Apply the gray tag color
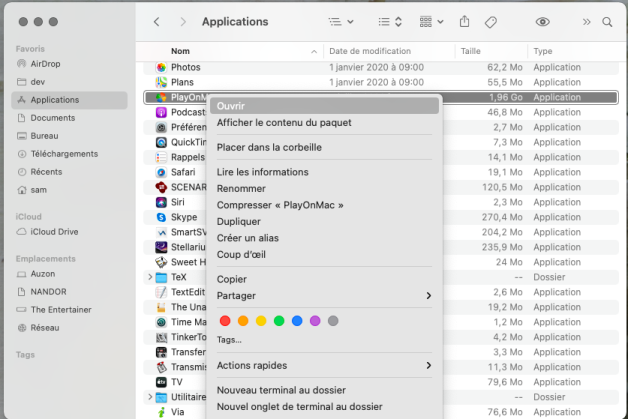Screen dimensions: 628x419 (x=333, y=321)
